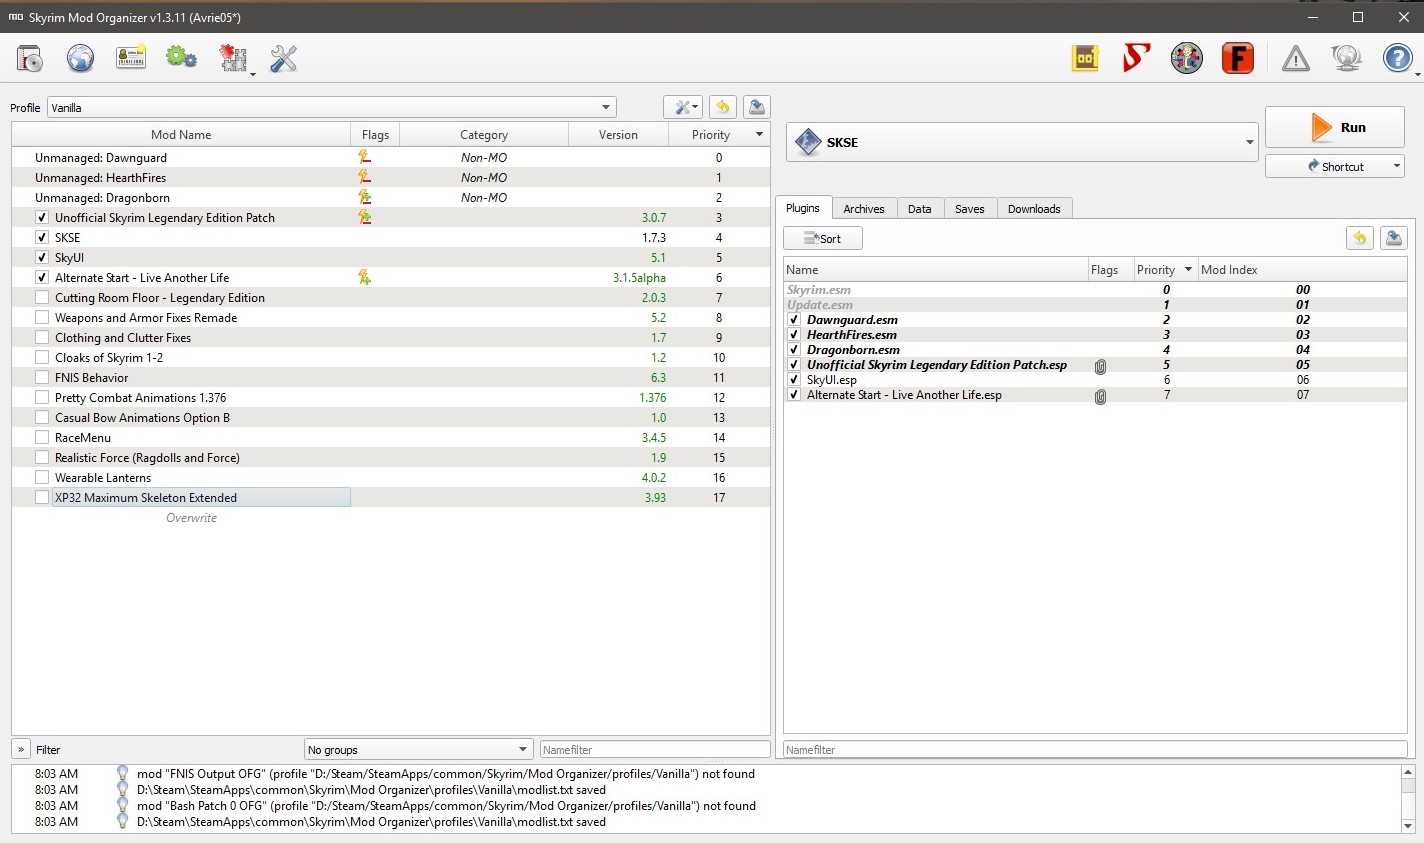Launch the red F shortcut icon

1238,59
